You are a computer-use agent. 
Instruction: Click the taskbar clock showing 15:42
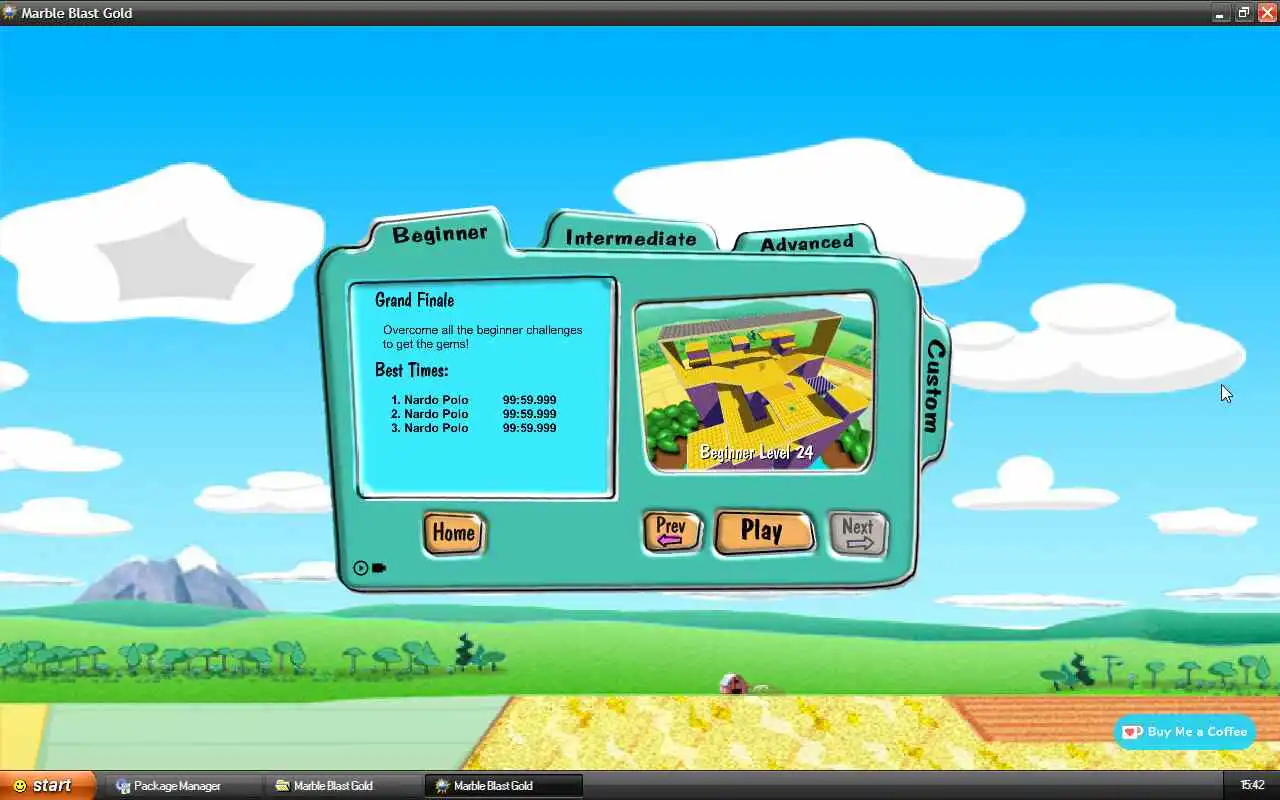pyautogui.click(x=1252, y=785)
